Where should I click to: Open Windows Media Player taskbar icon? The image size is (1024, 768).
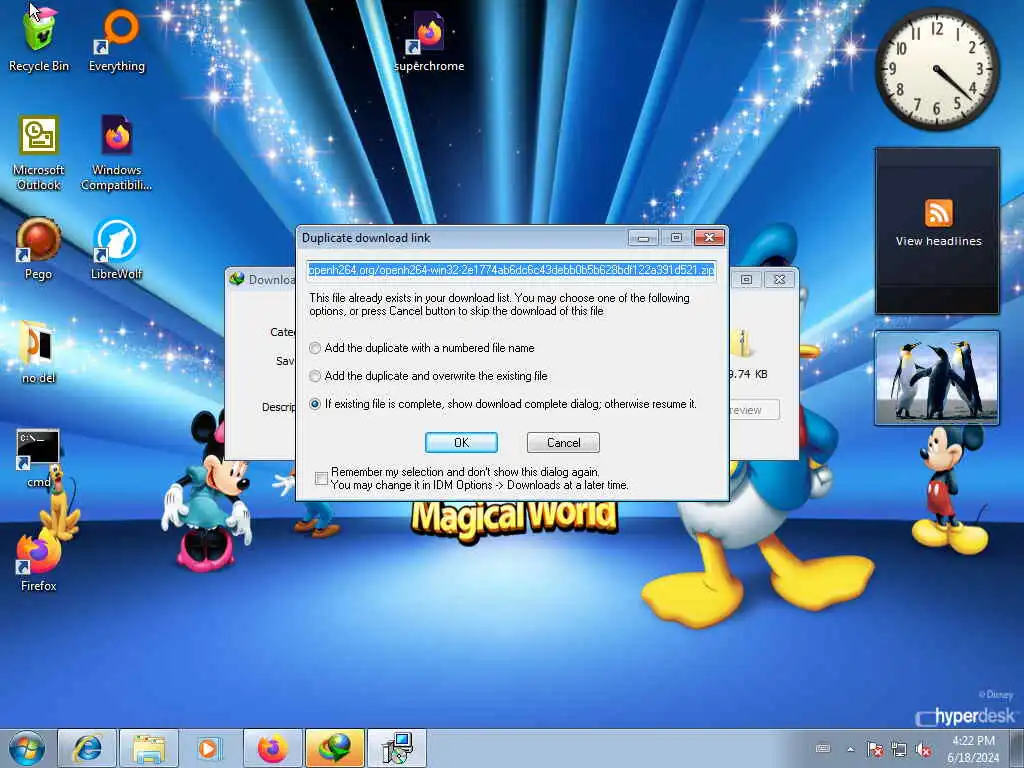tap(209, 748)
